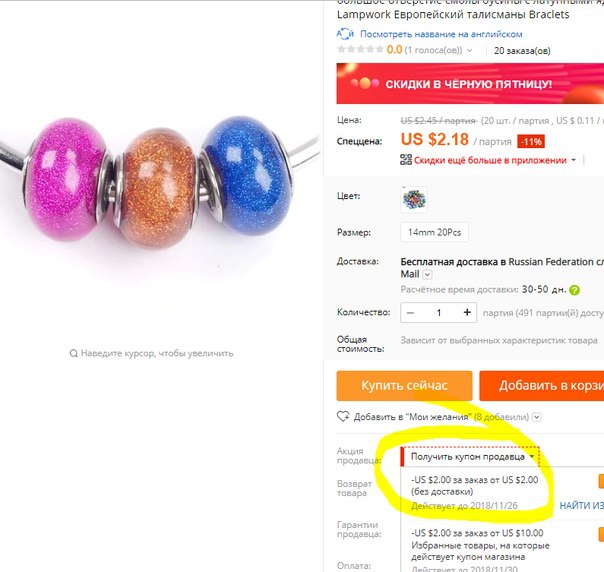Click the quantity input field
Screen dimensions: 604x572
[x=439, y=313]
